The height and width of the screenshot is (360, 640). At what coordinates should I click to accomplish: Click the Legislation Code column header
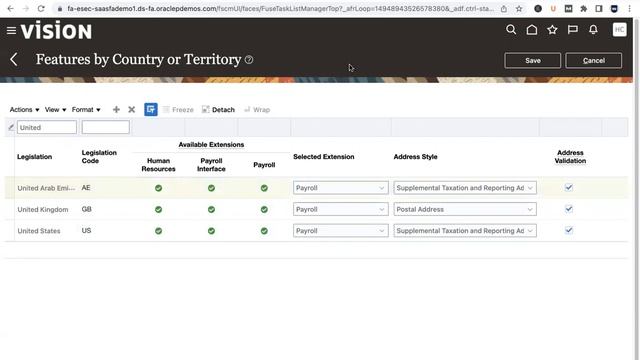[99, 157]
